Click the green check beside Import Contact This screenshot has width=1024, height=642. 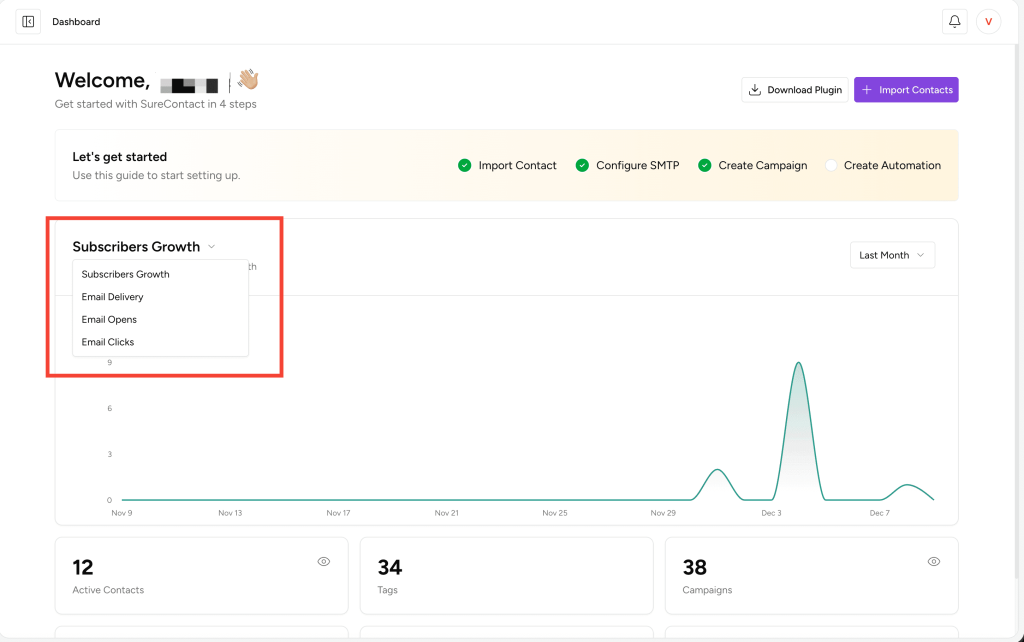click(464, 166)
